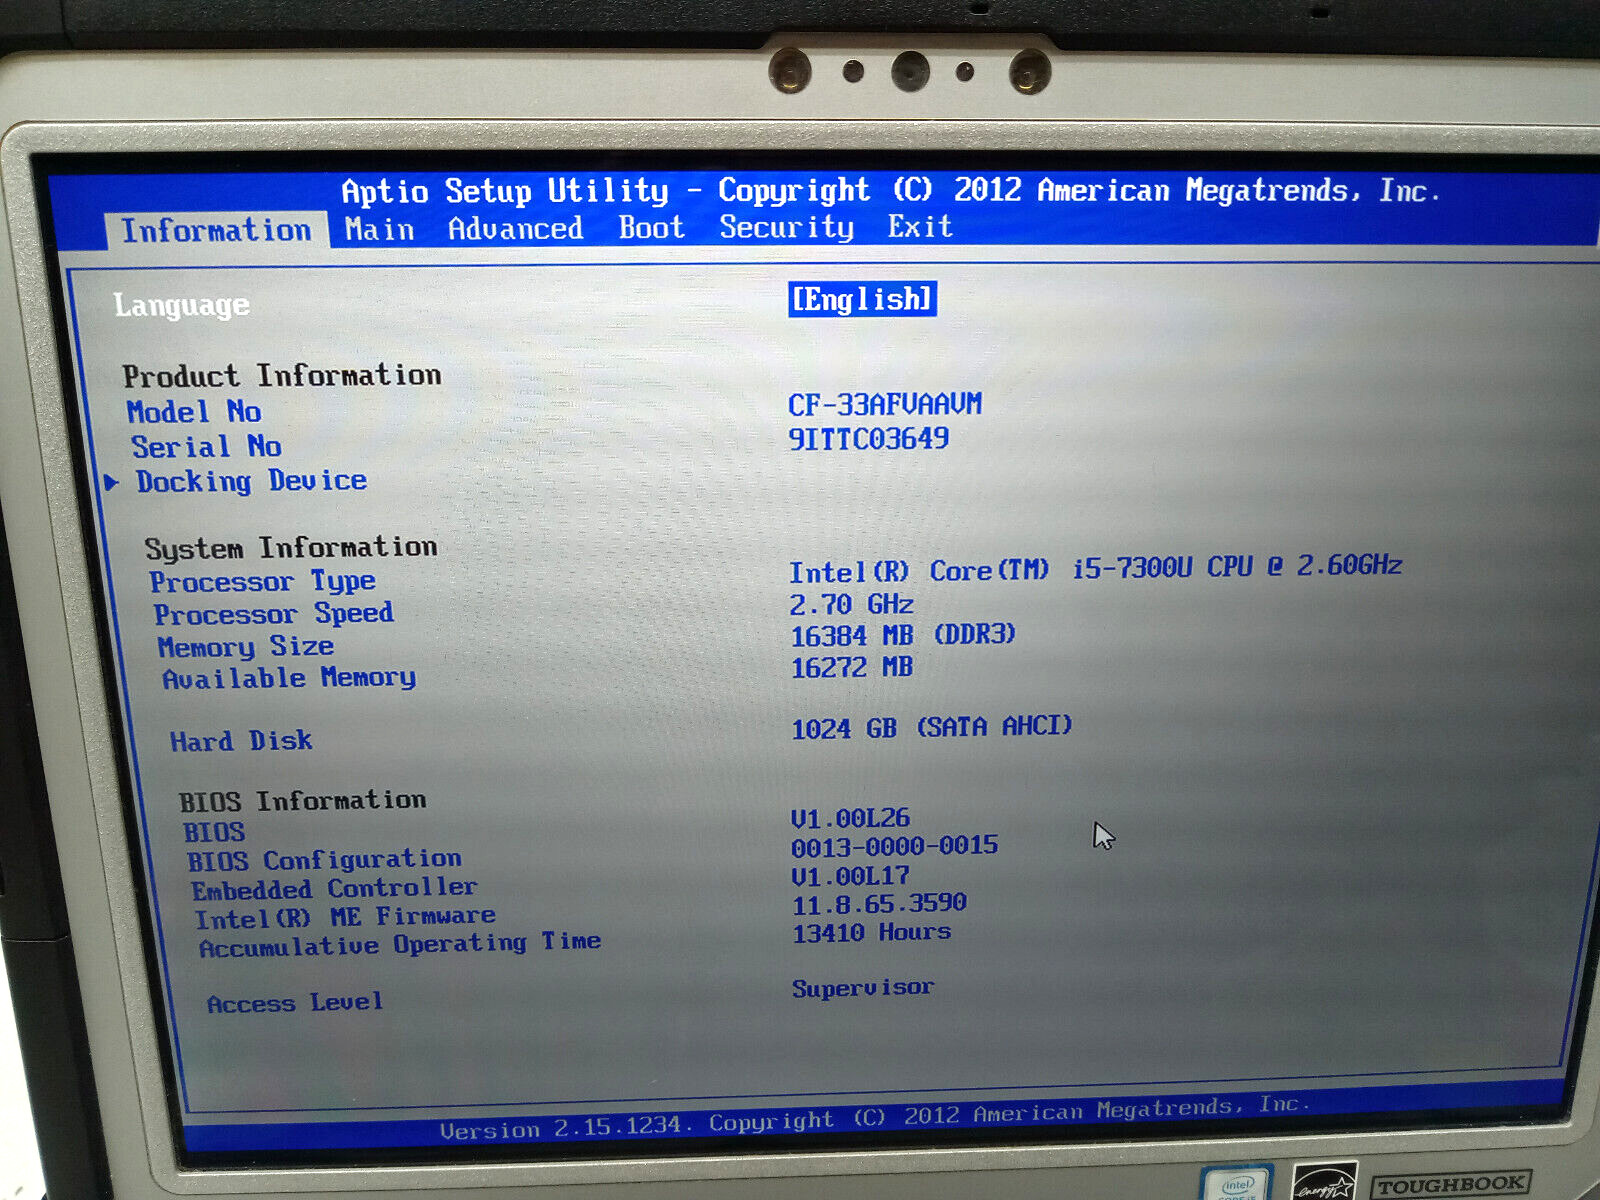Click the Embedded Controller label

point(334,889)
